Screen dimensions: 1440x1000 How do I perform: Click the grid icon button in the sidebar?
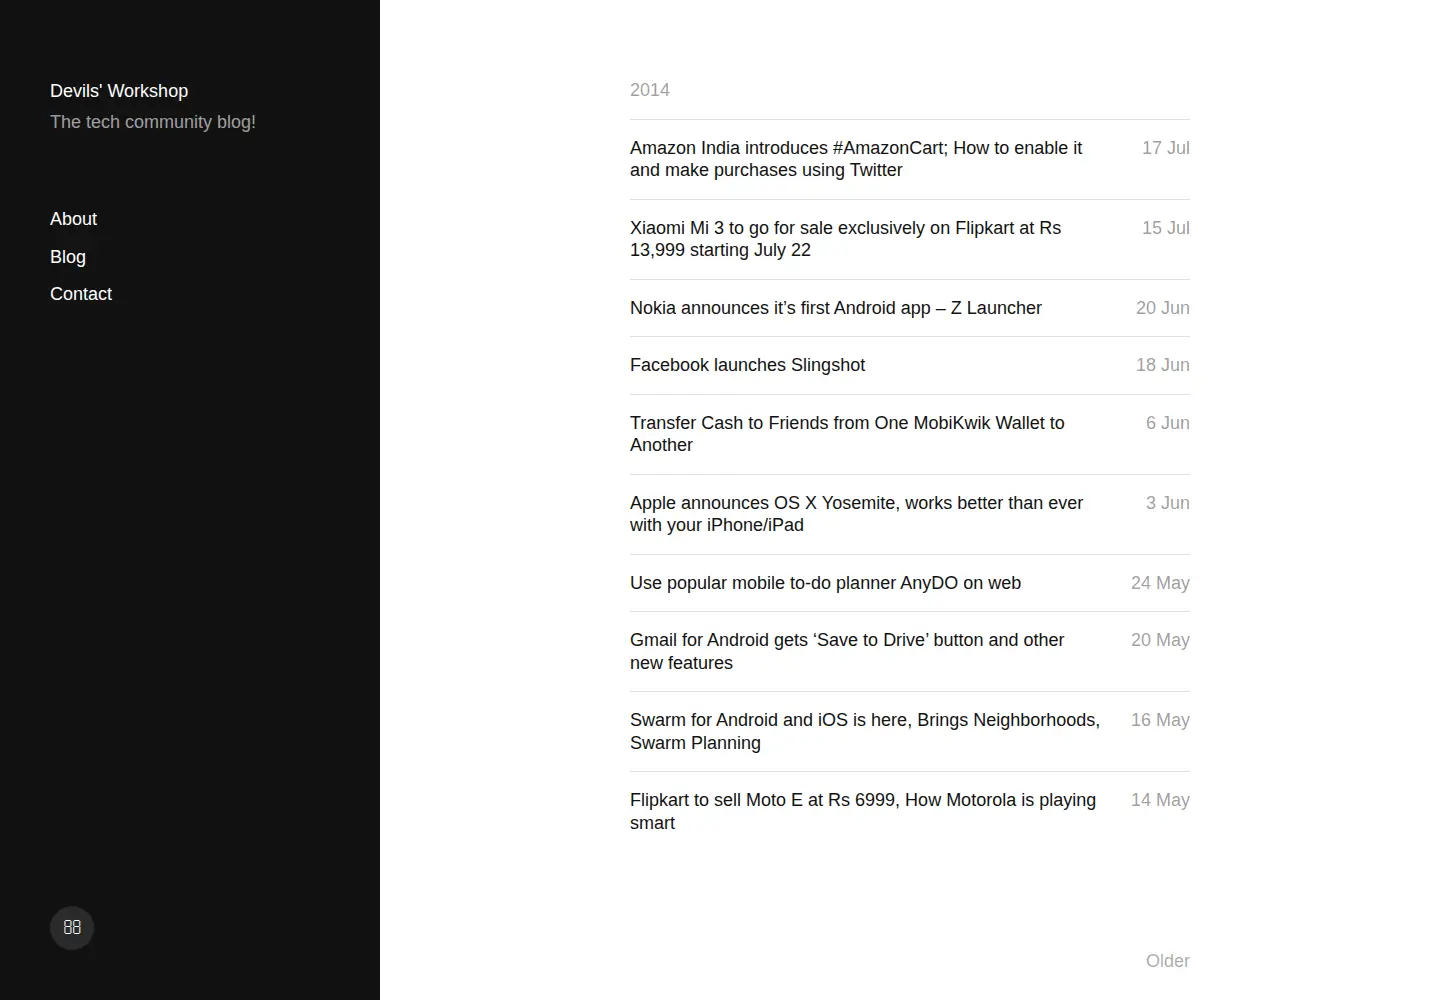pos(72,928)
